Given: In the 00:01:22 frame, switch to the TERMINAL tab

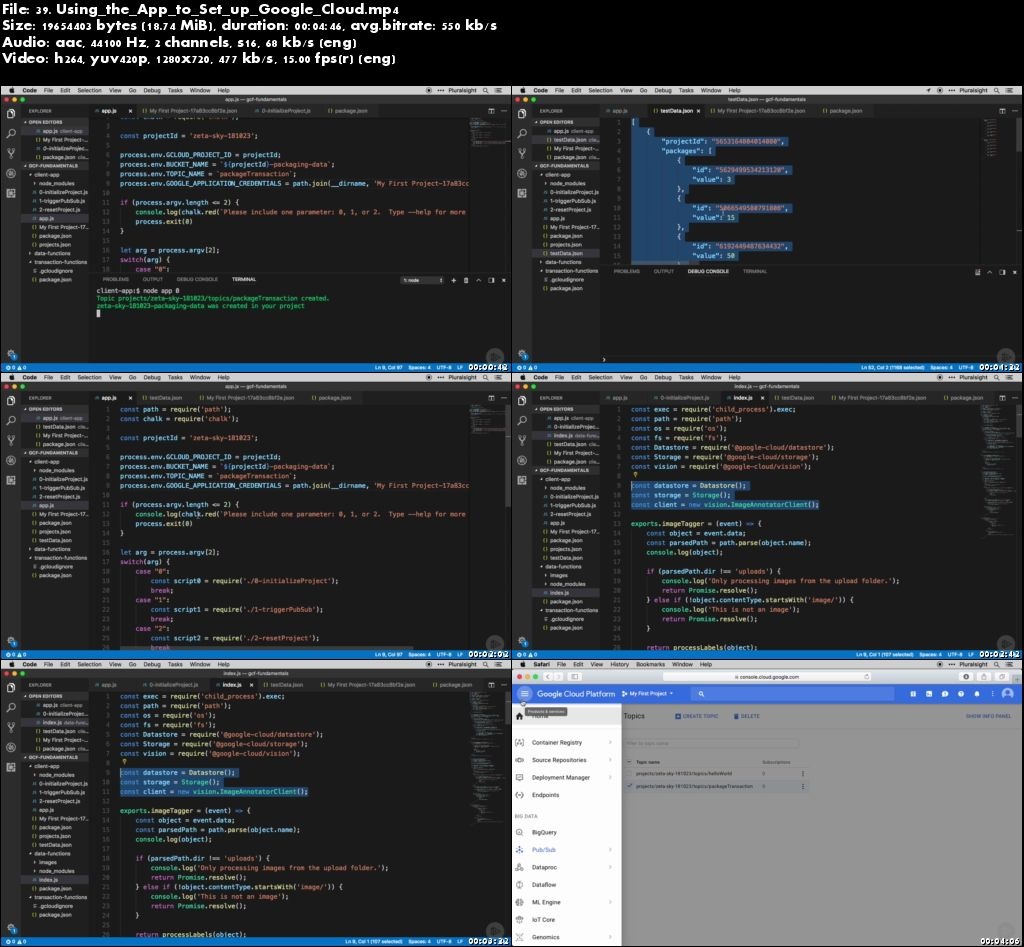Looking at the screenshot, I should point(754,271).
